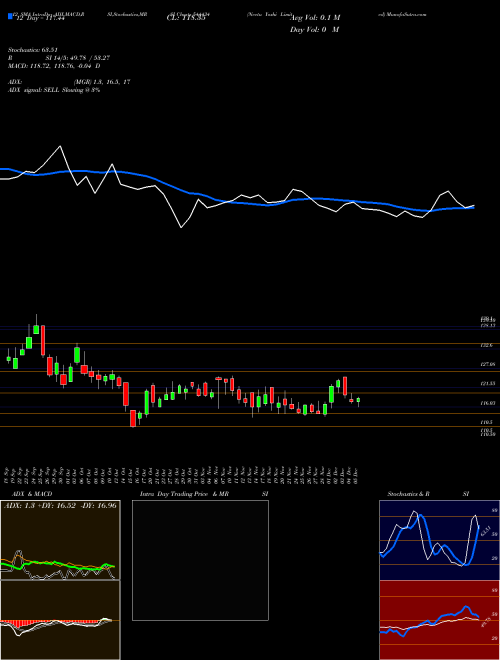Image resolution: width=500 pixels, height=660 pixels.
Task: Select the 'Stochastics: 63.51' reading
Action: pyautogui.click(x=32, y=50)
